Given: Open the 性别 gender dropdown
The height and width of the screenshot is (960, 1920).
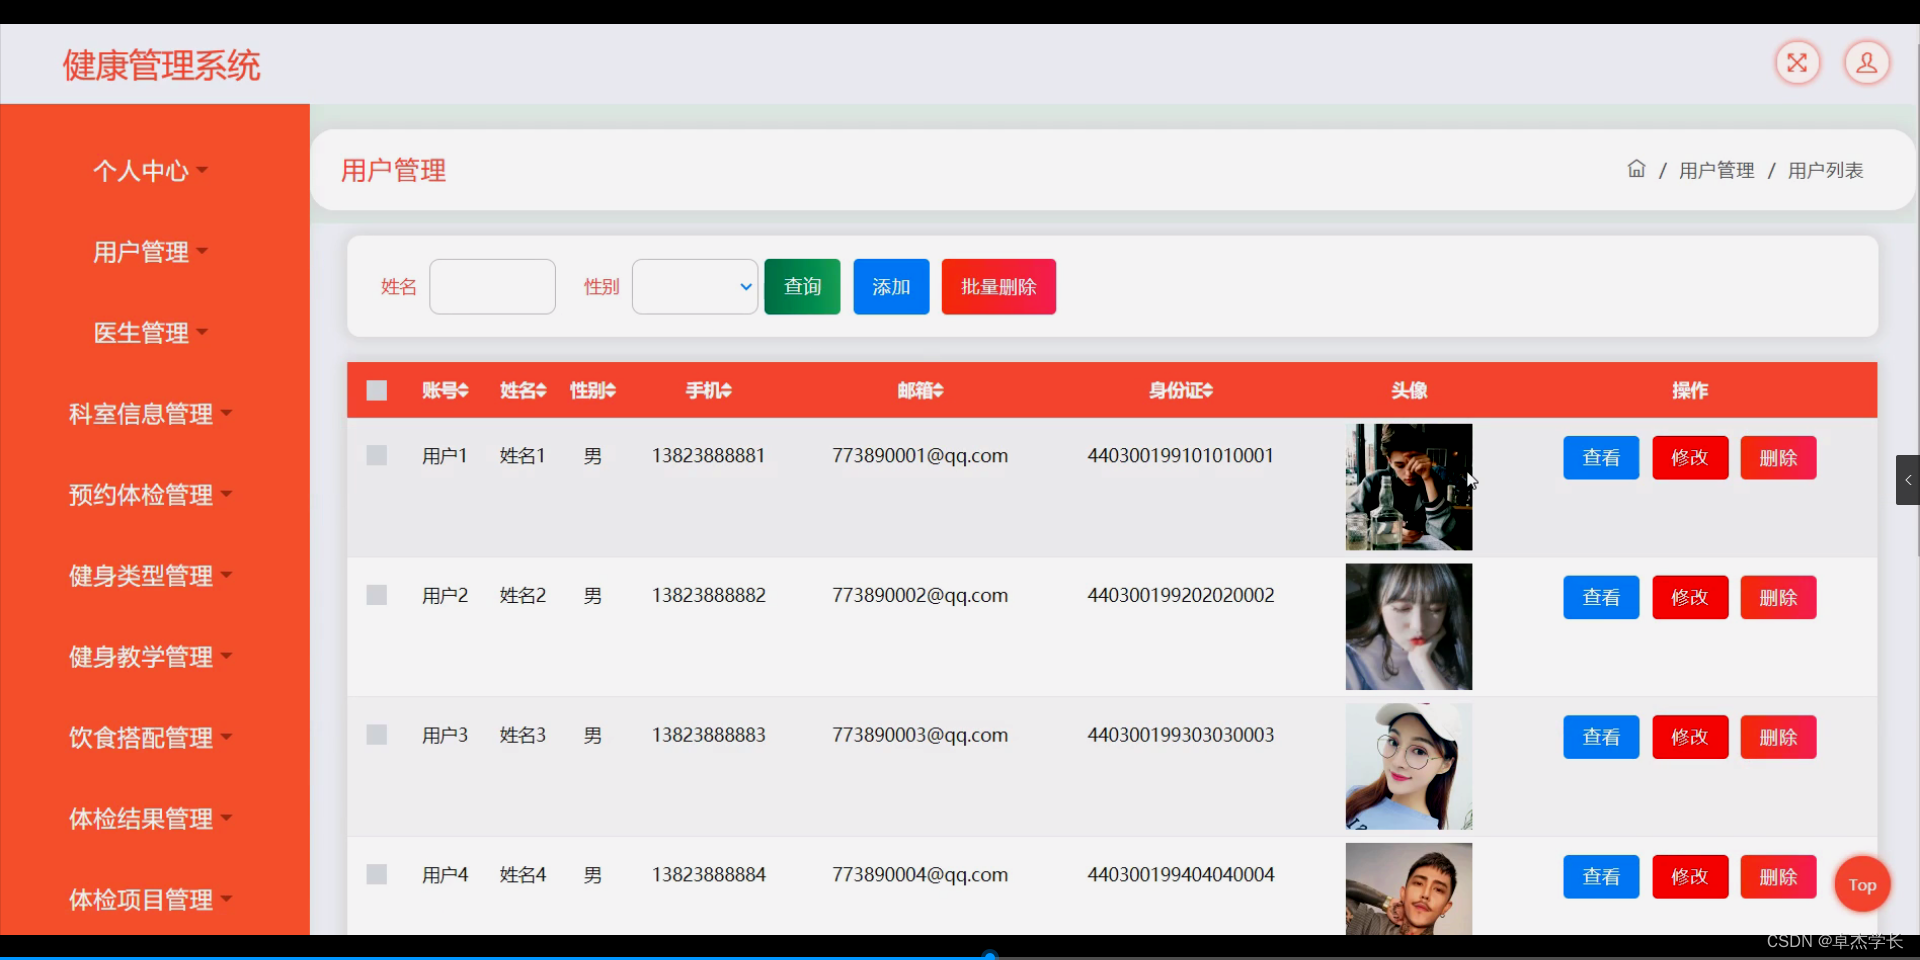Looking at the screenshot, I should tap(694, 286).
